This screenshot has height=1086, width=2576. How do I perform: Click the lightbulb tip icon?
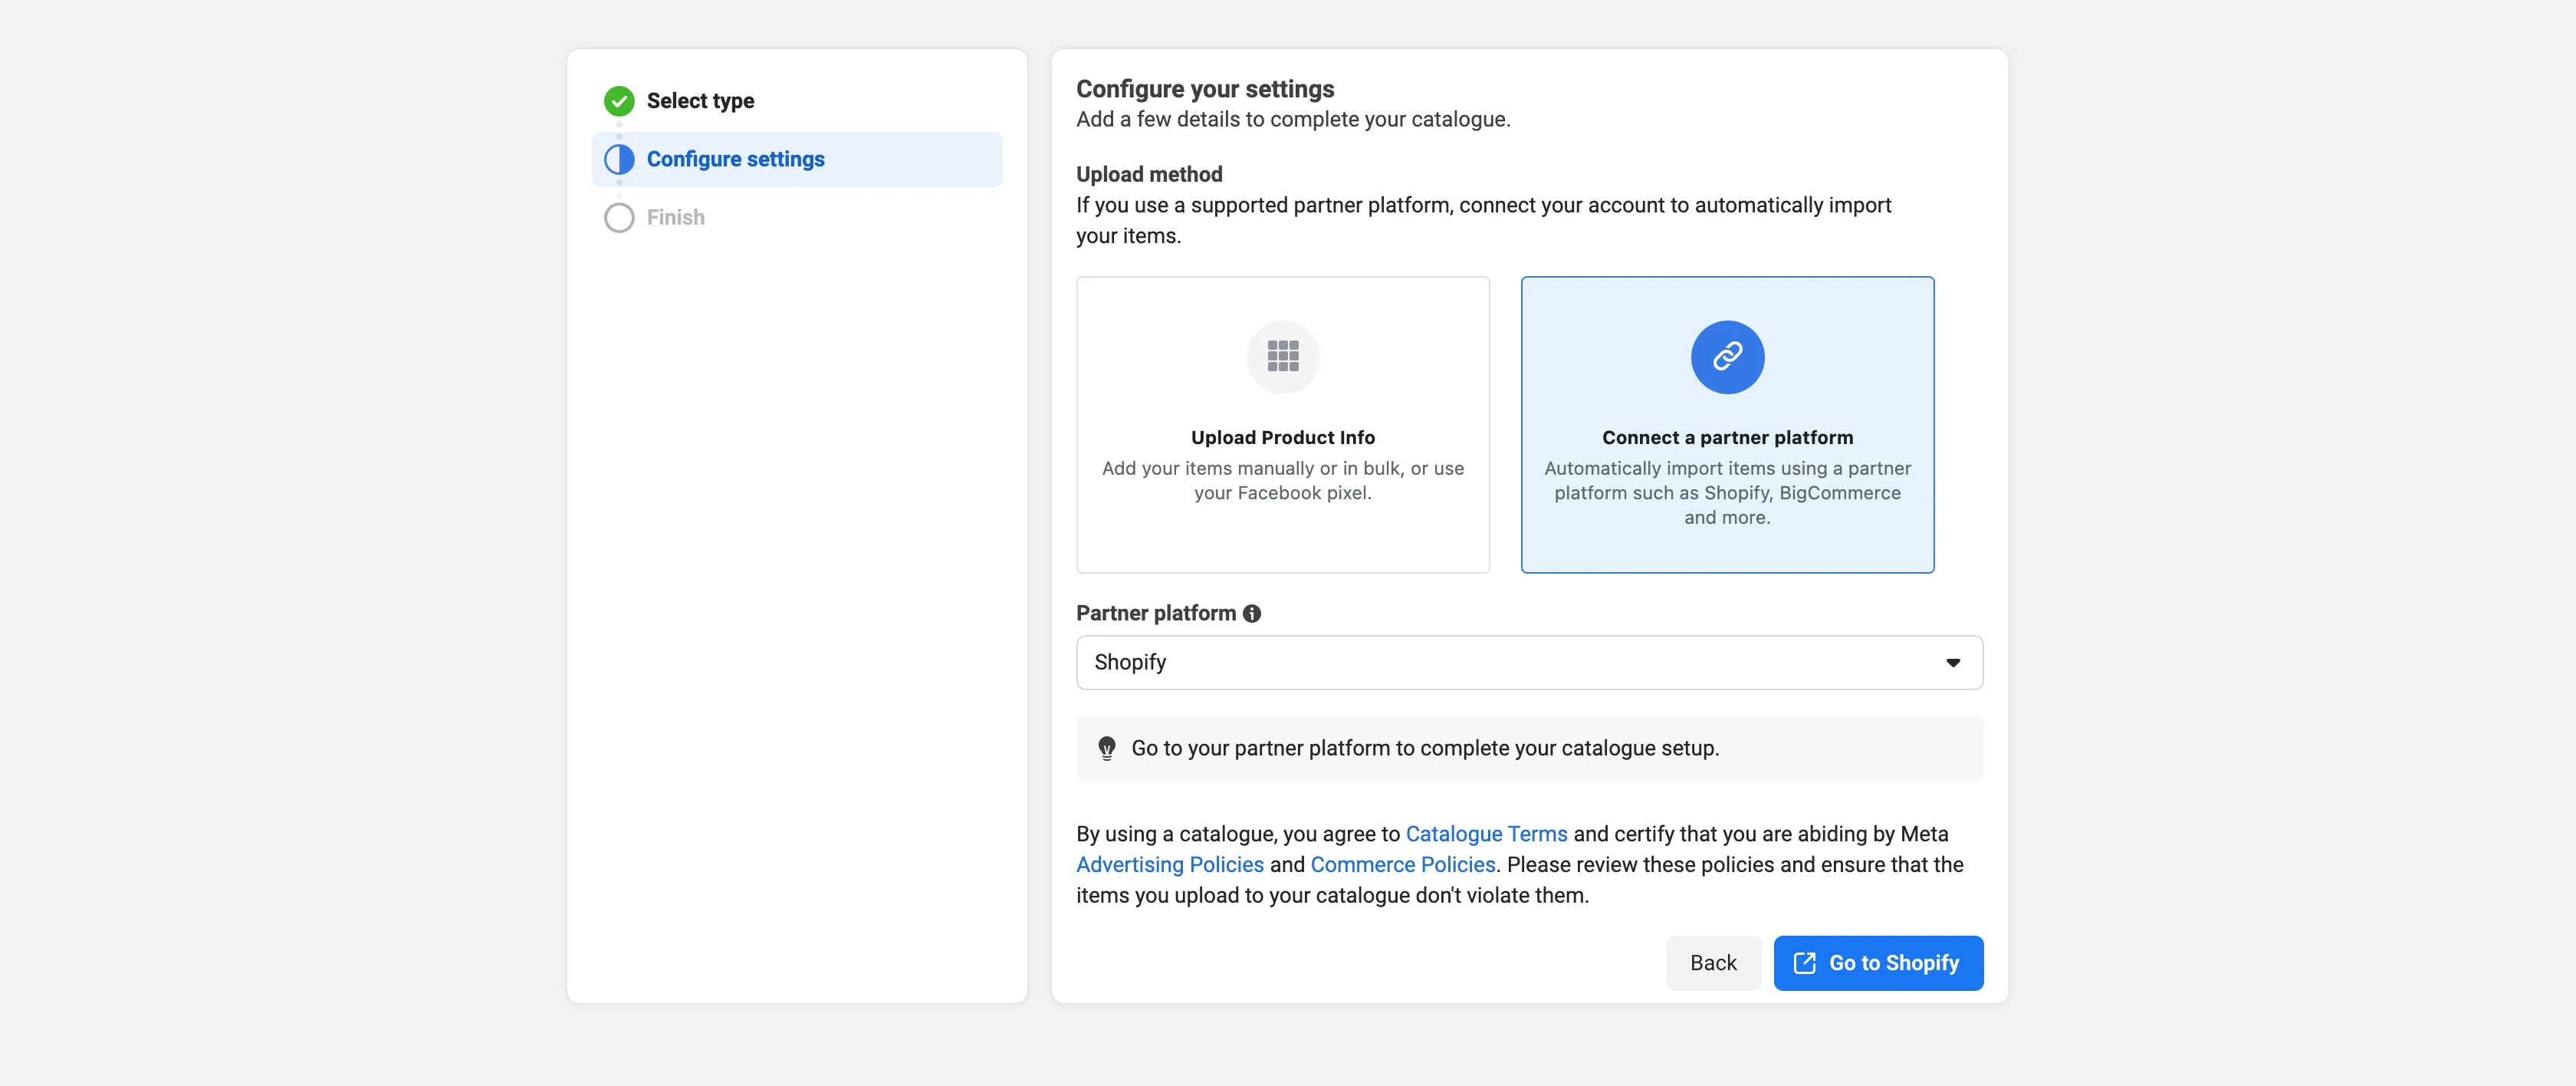coord(1106,748)
